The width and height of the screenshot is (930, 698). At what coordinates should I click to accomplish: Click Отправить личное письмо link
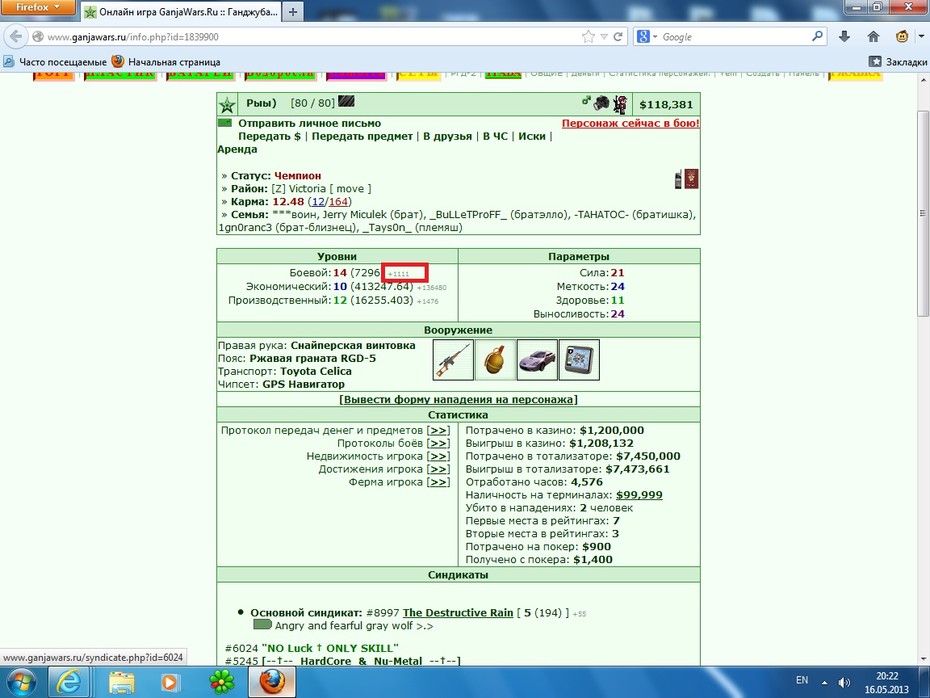310,123
